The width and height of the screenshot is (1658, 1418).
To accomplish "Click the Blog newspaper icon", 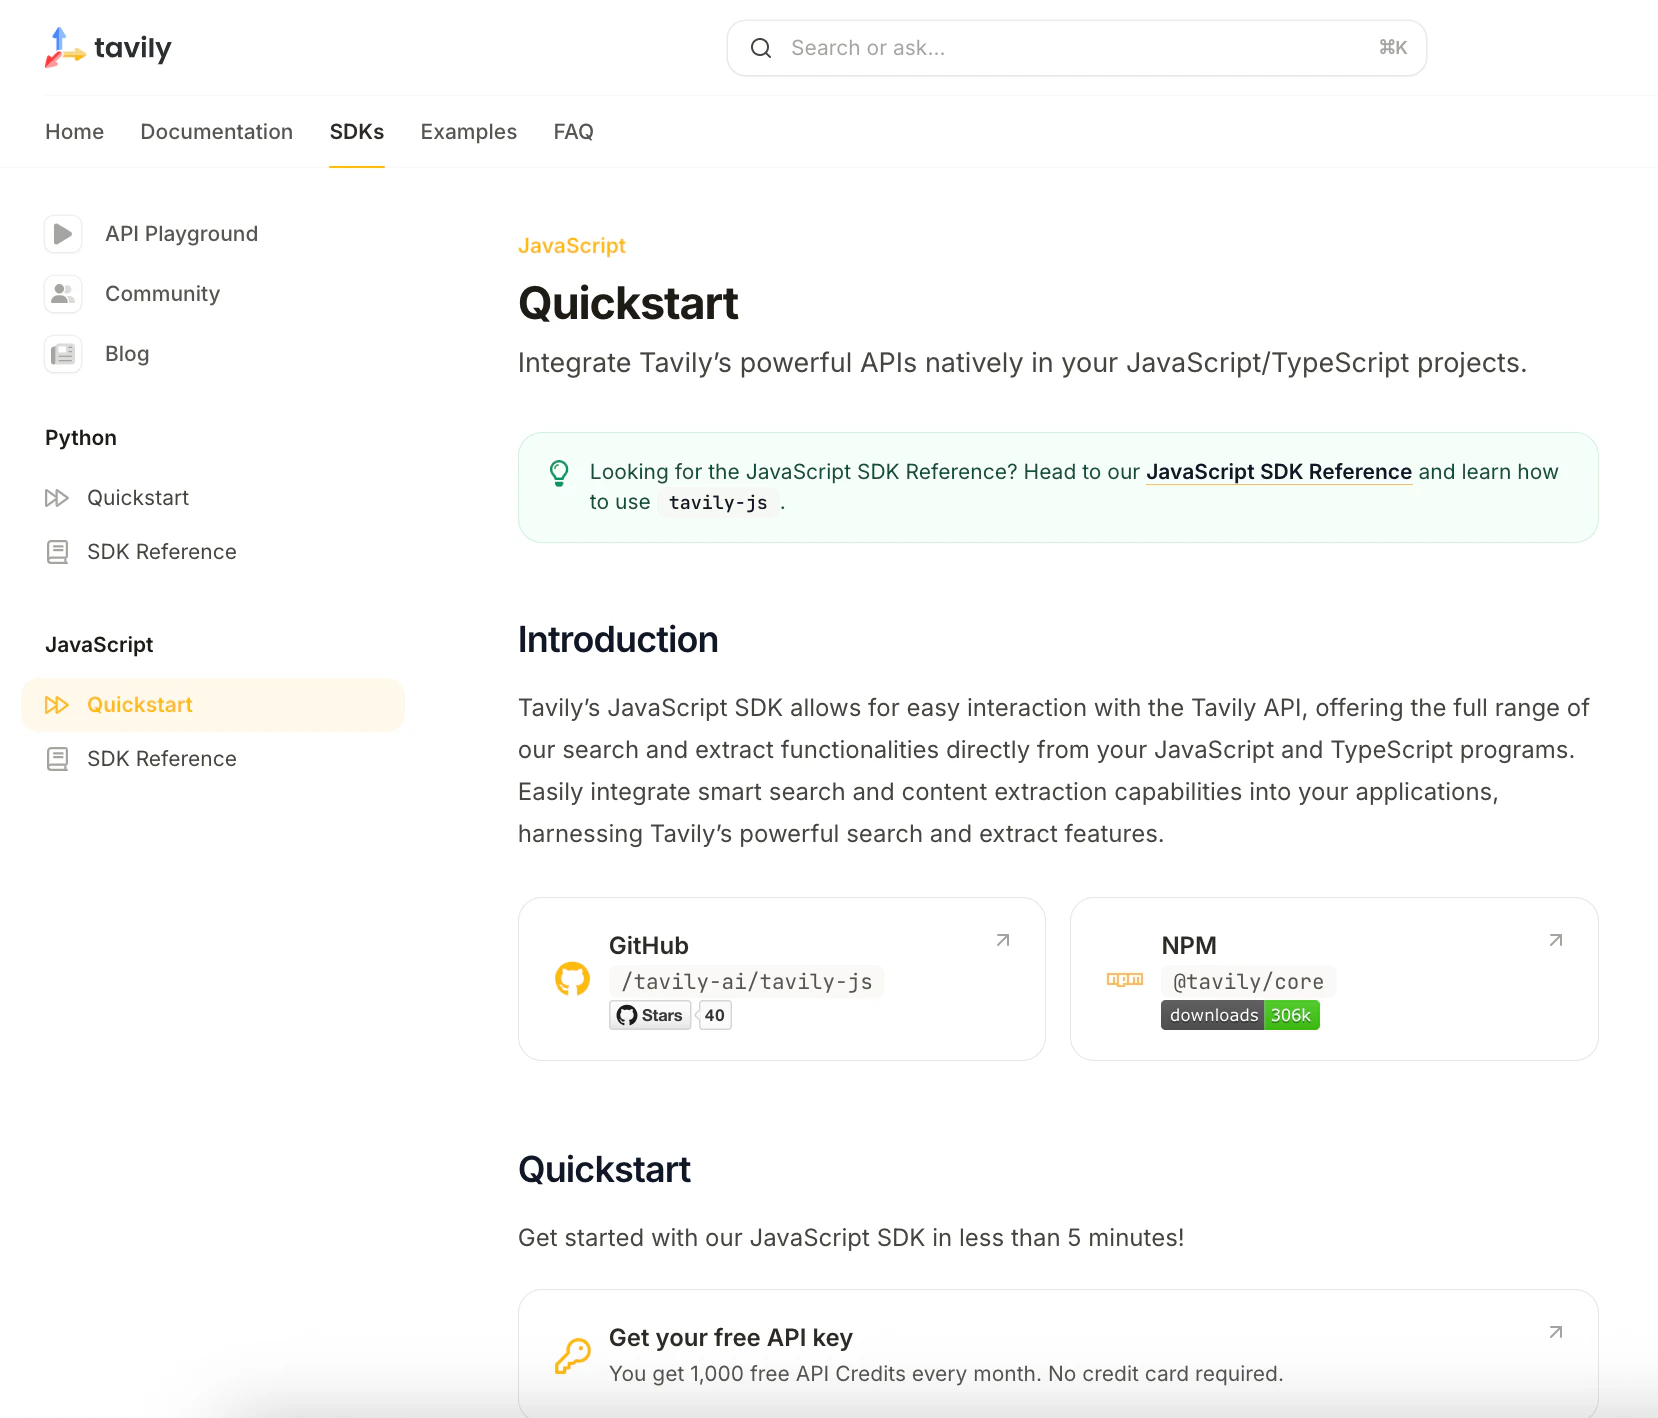I will pyautogui.click(x=63, y=354).
